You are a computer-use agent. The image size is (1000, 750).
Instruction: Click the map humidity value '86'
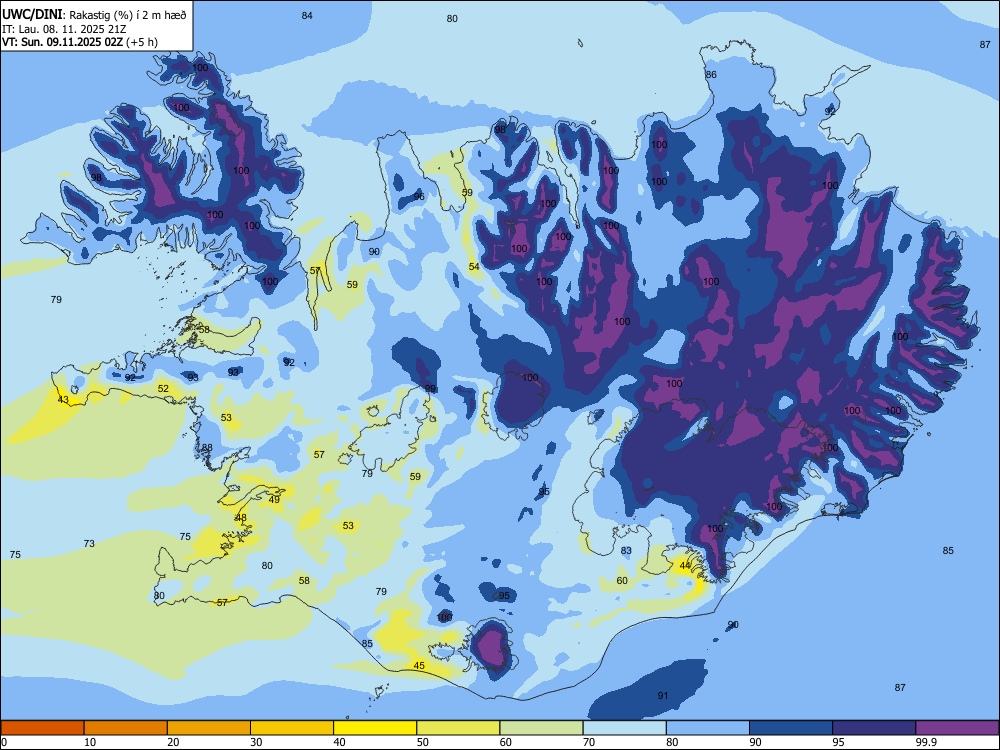tap(711, 75)
